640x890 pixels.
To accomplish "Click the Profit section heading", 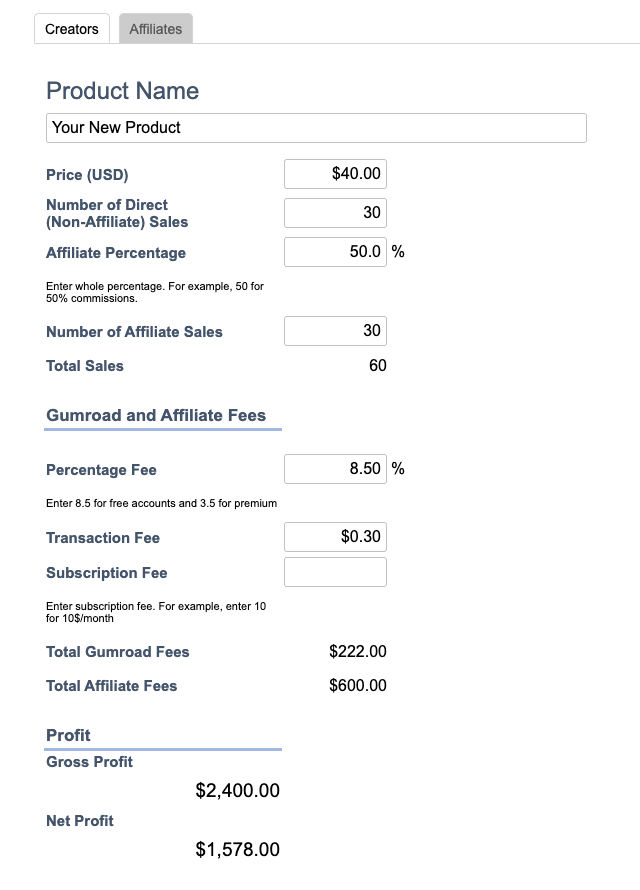I will coord(68,735).
